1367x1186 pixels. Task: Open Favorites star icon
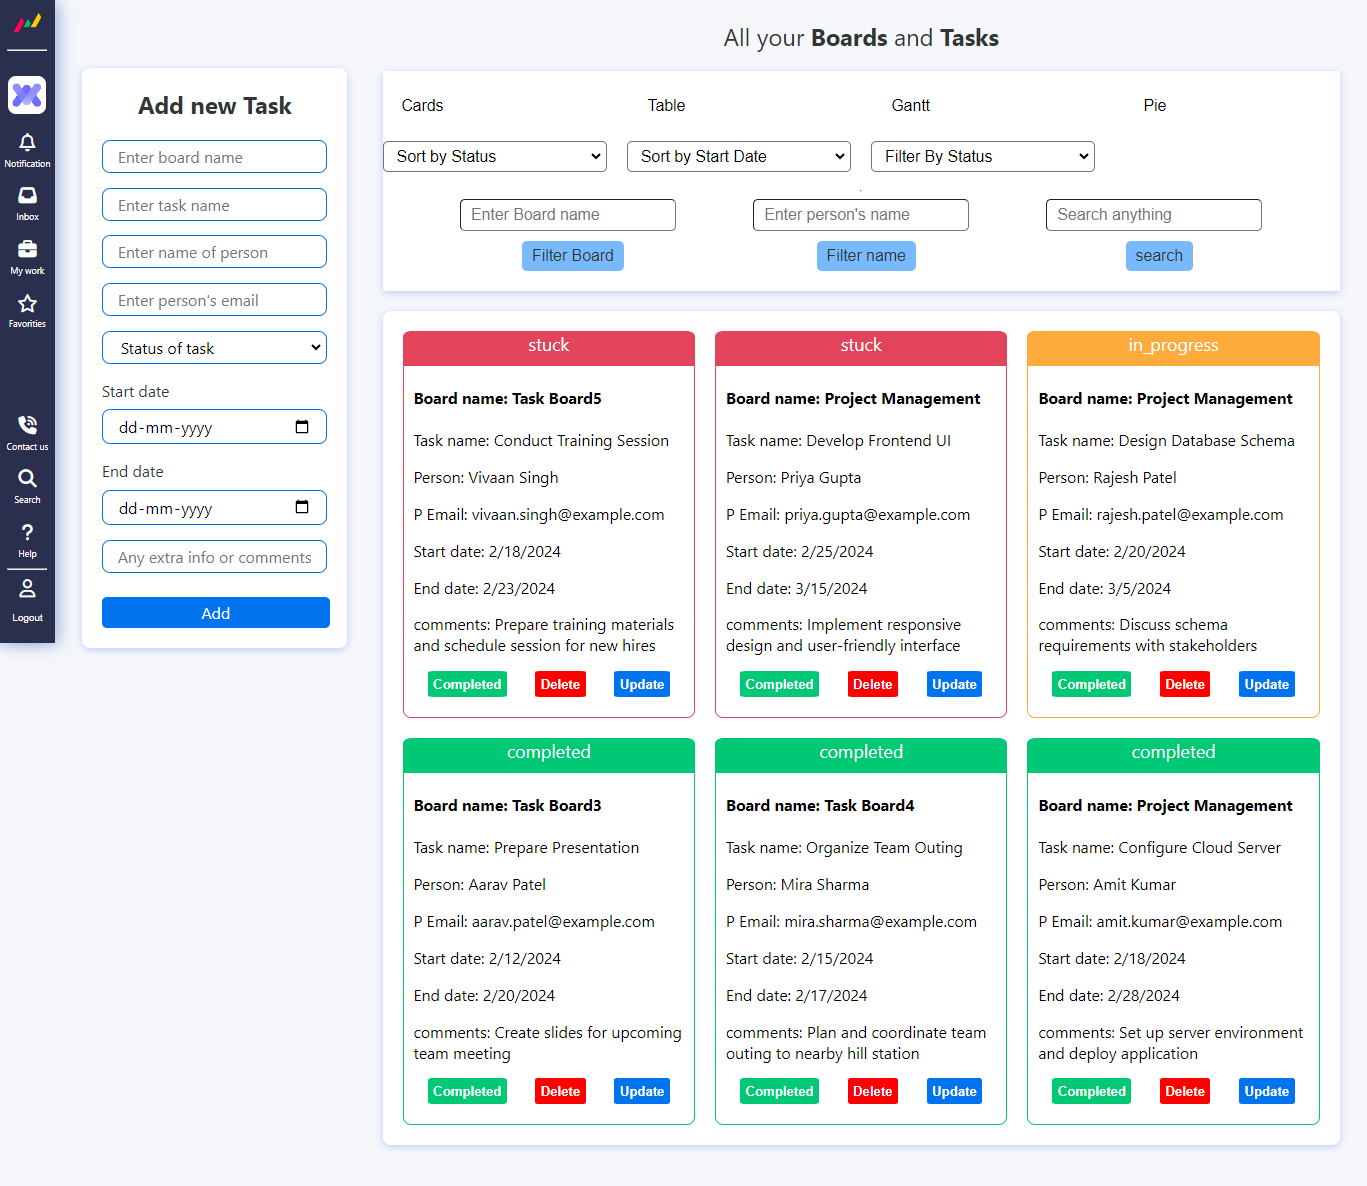pos(27,303)
